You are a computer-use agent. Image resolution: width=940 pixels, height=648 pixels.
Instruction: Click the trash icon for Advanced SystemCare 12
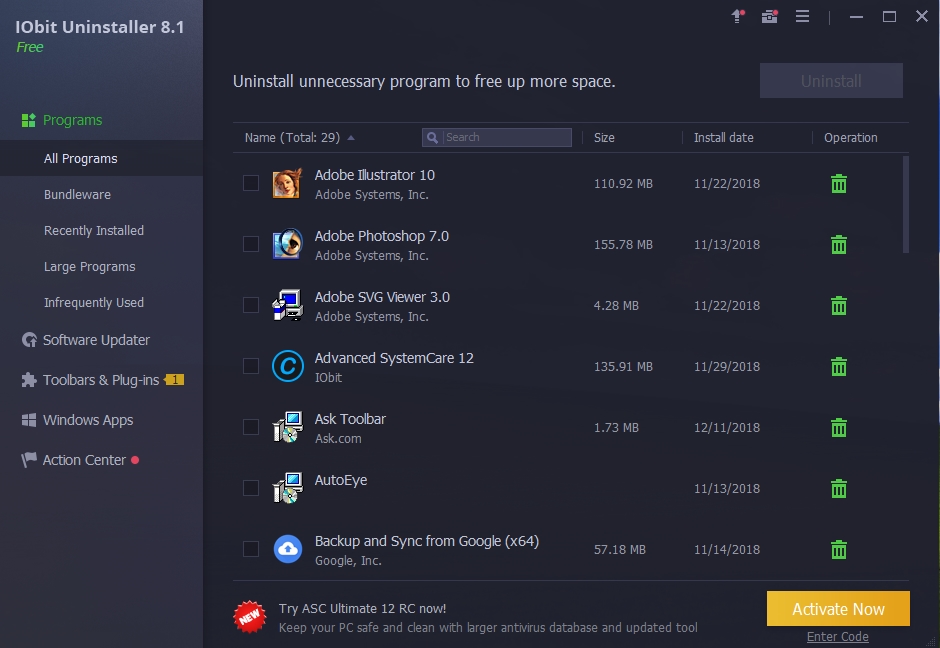[839, 366]
